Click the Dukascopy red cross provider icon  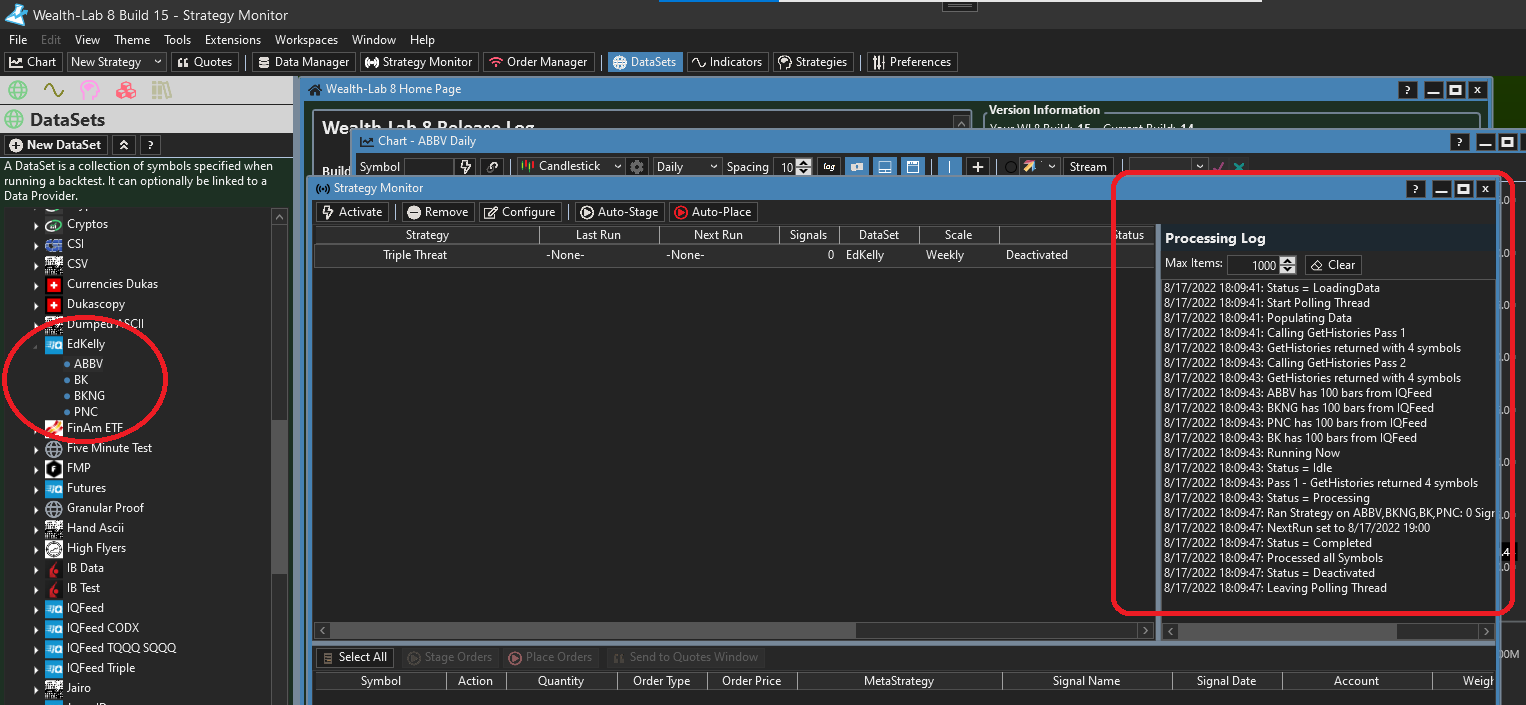coord(54,305)
